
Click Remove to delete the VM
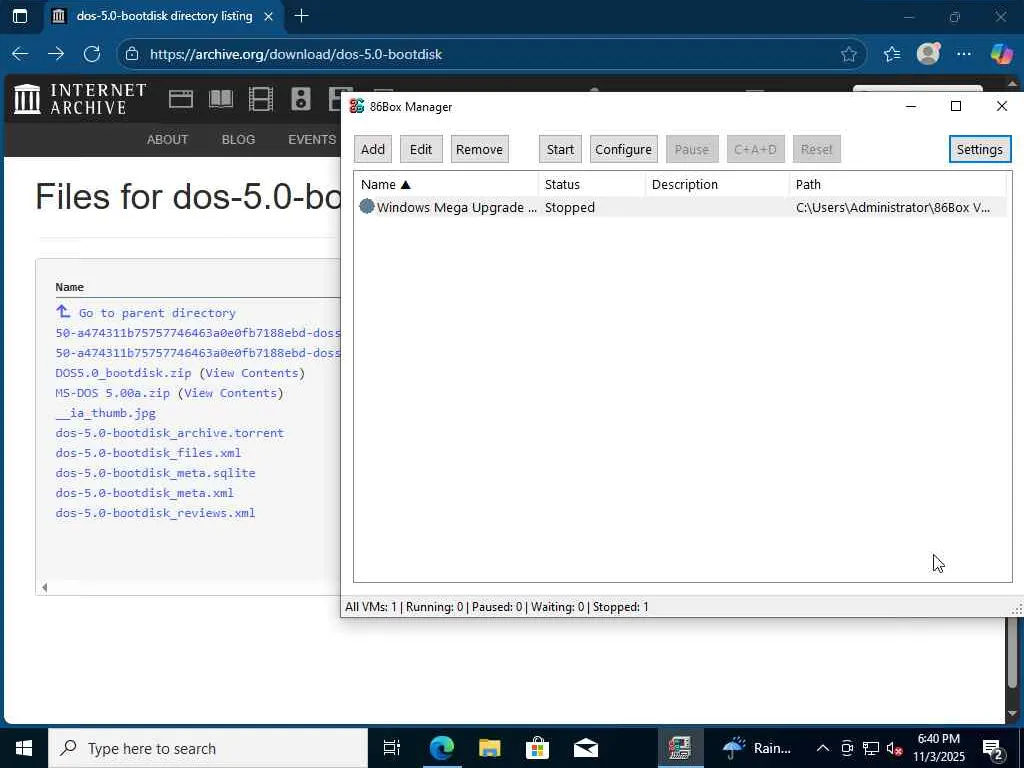point(479,149)
